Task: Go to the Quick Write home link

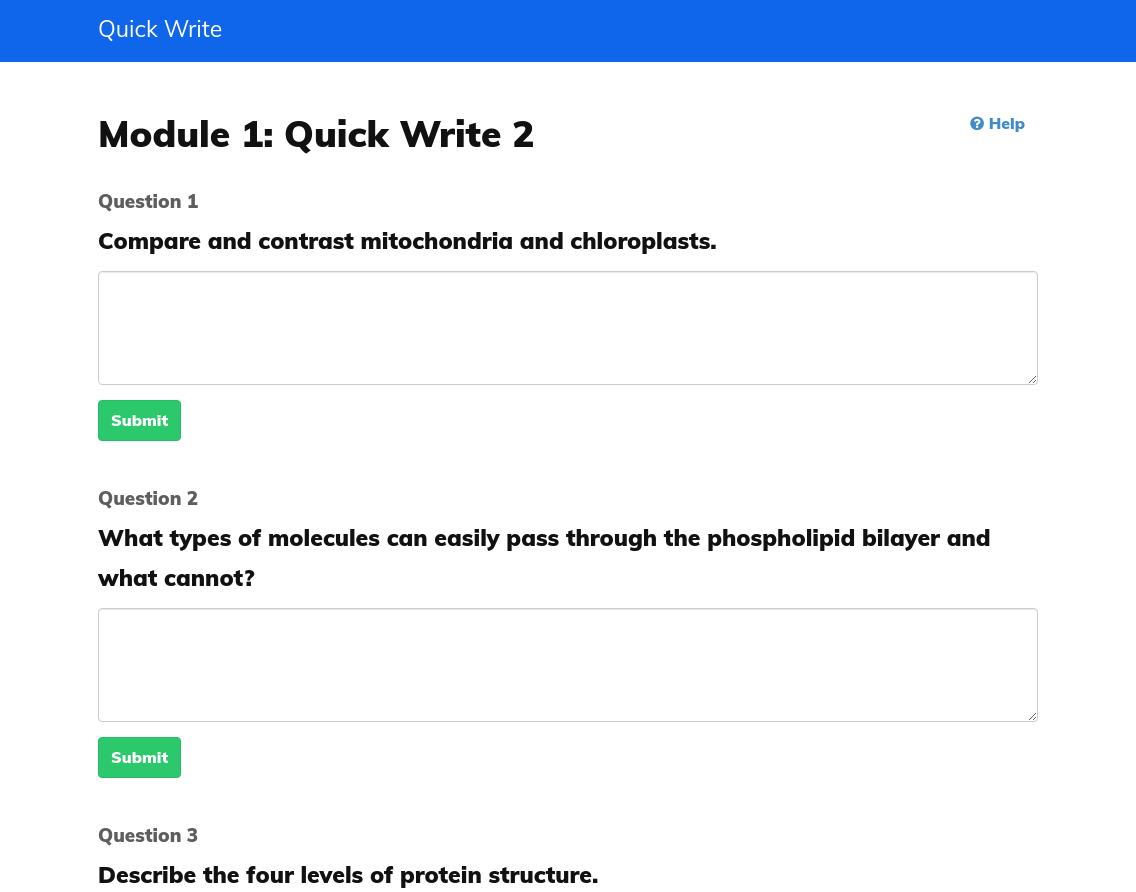Action: [160, 30]
